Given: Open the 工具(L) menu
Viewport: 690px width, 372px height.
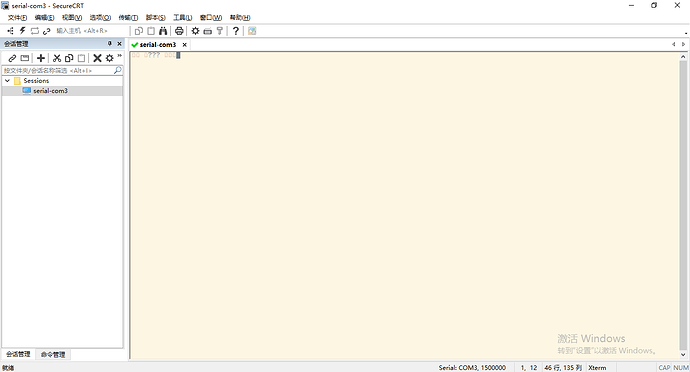Looking at the screenshot, I should click(x=182, y=18).
